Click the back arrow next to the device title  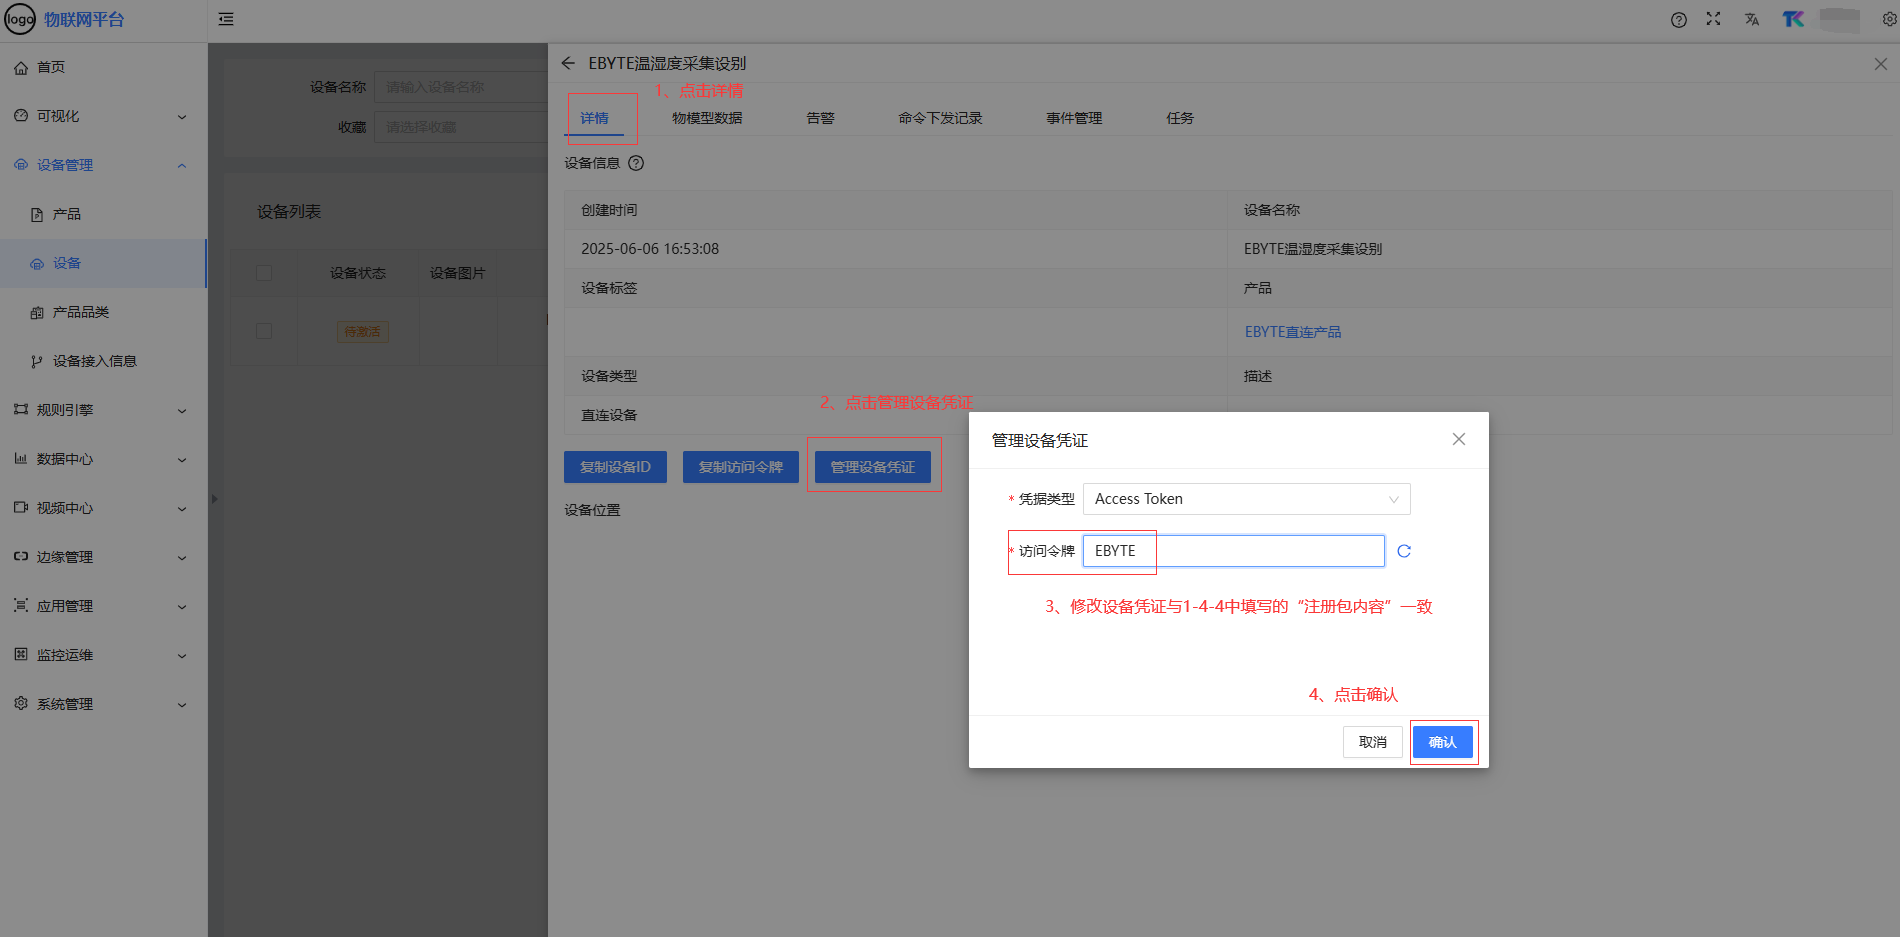[568, 63]
